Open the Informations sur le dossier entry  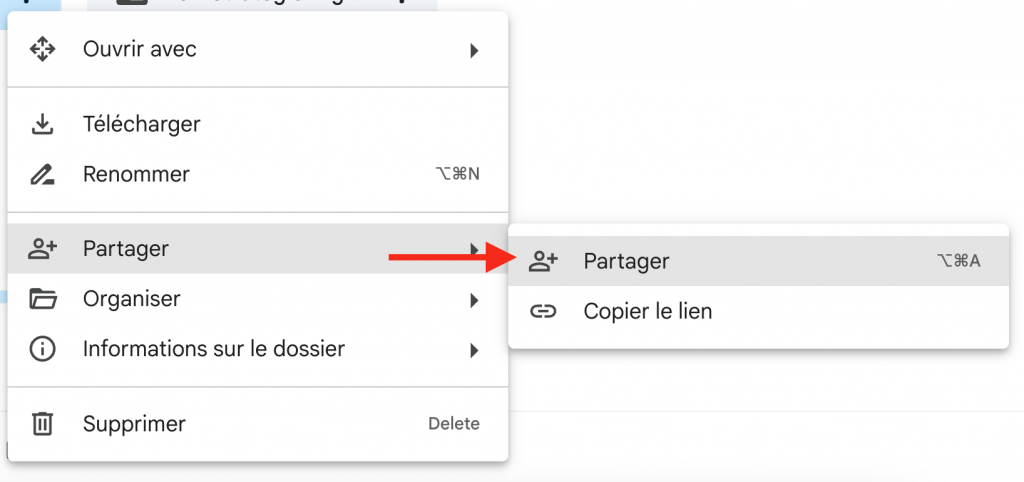[x=213, y=349]
